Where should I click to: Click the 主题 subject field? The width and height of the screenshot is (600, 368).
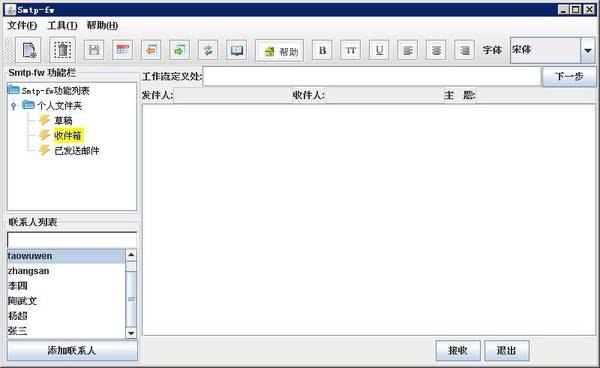[536, 95]
